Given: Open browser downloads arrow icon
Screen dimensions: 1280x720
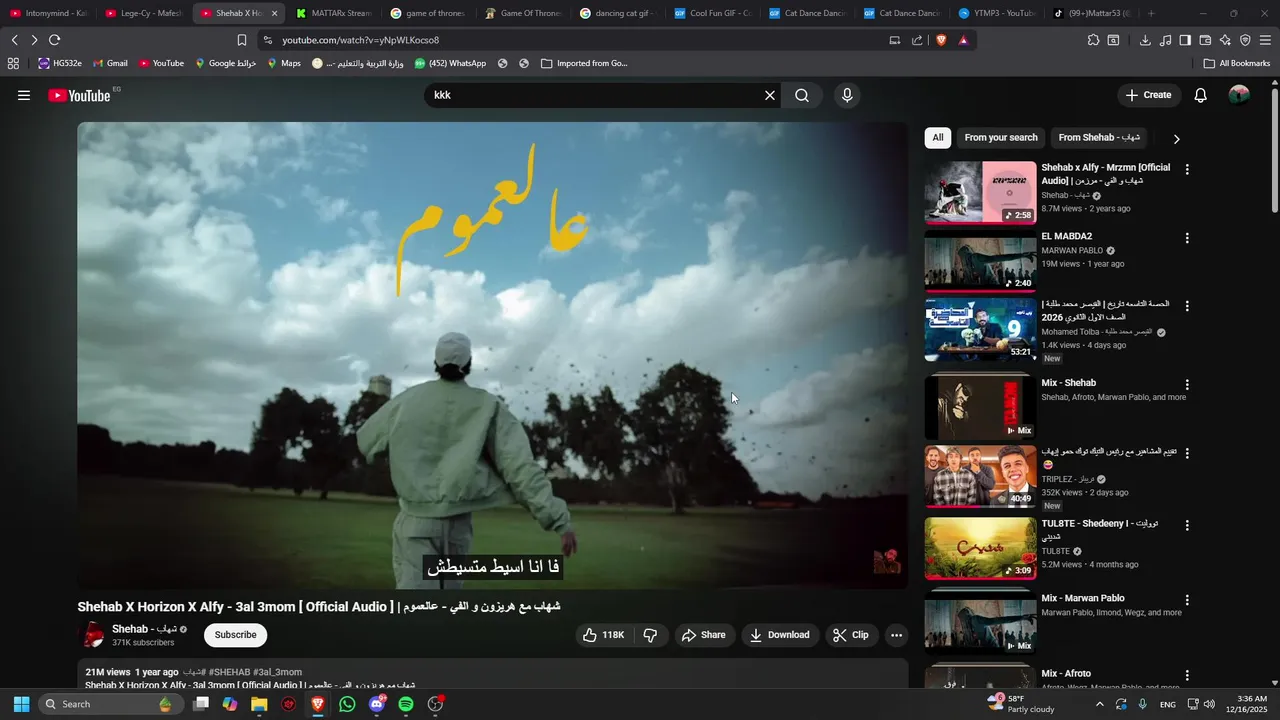Looking at the screenshot, I should [1145, 40].
